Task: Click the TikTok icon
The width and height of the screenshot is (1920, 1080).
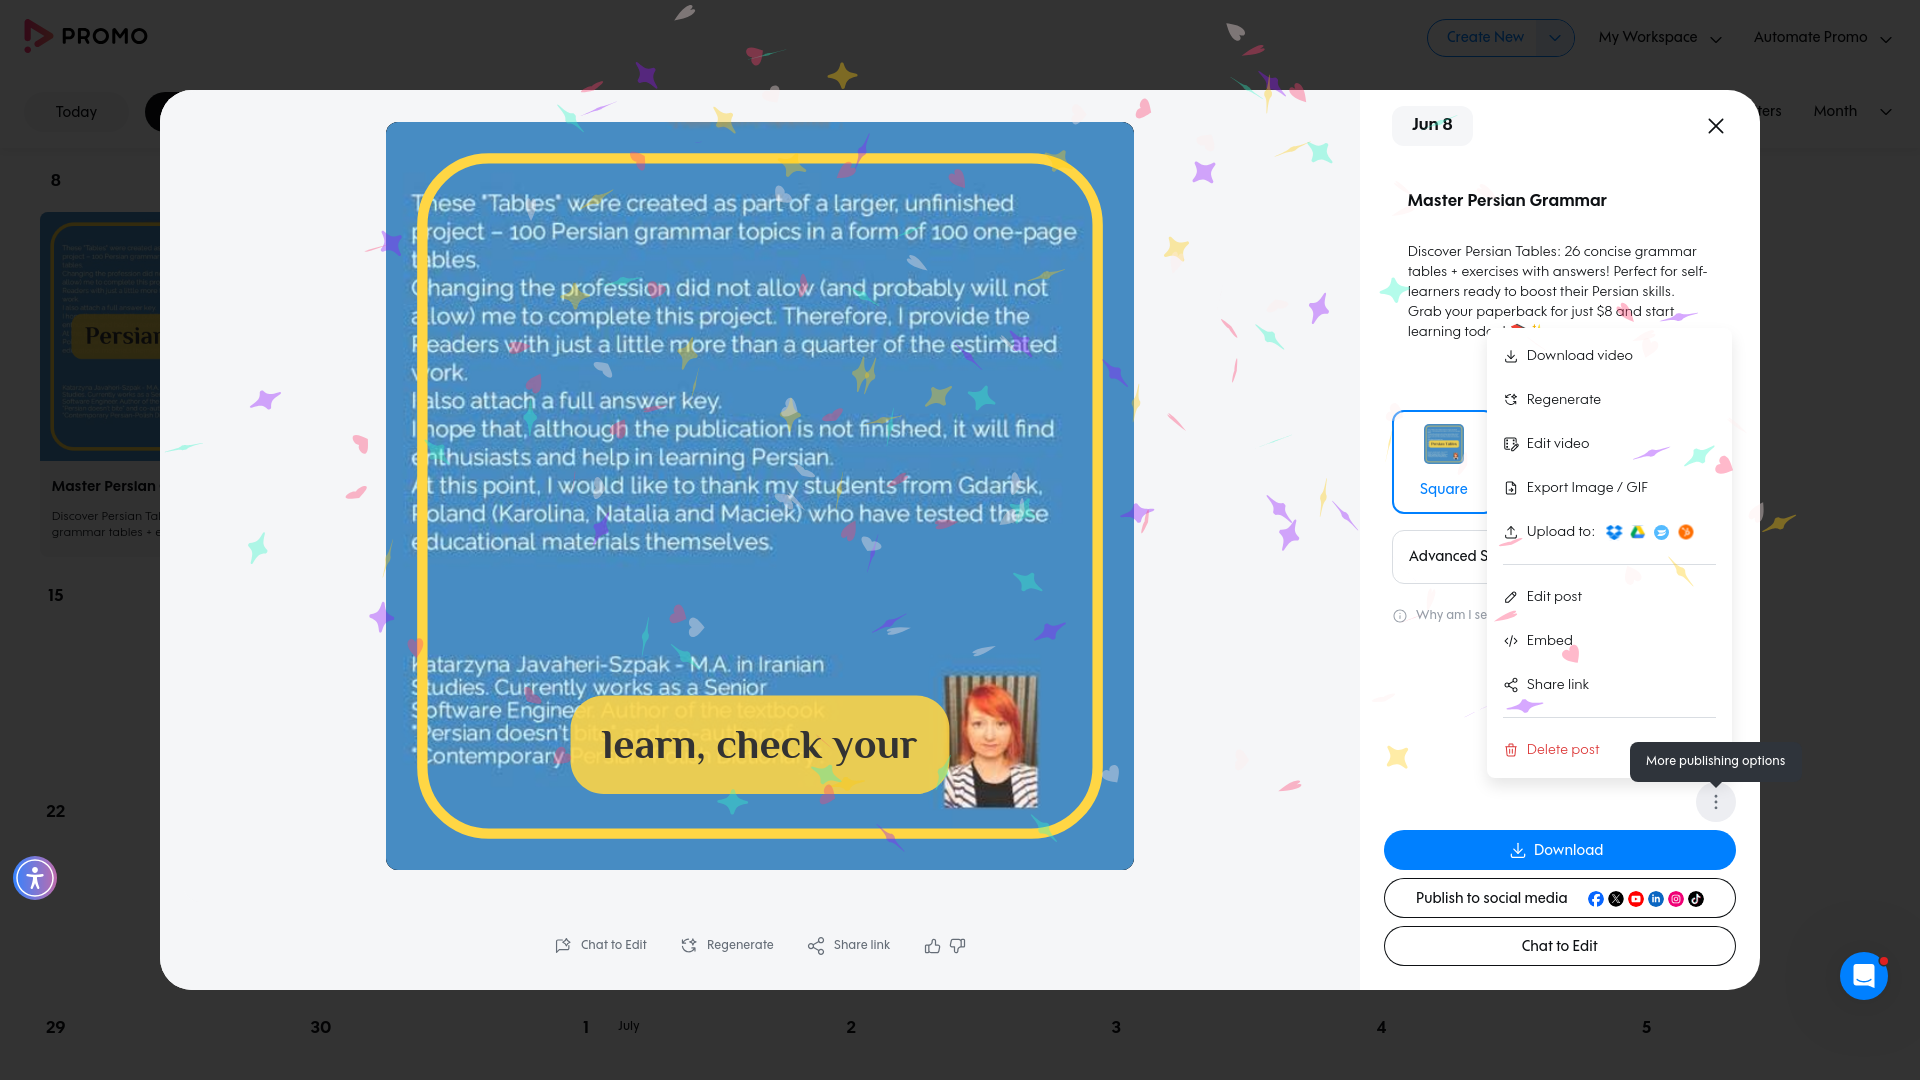Action: (1696, 899)
